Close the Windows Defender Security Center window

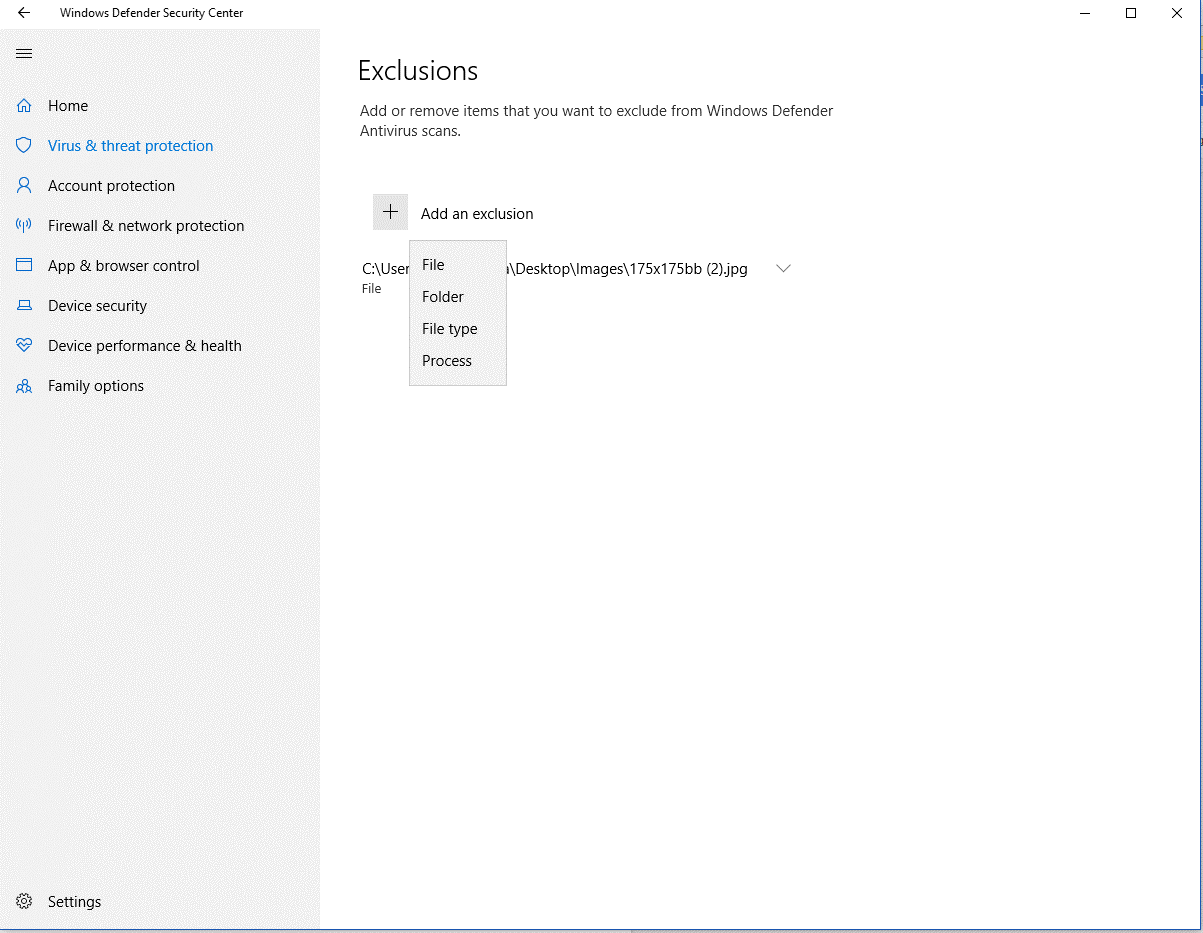pyautogui.click(x=1177, y=13)
